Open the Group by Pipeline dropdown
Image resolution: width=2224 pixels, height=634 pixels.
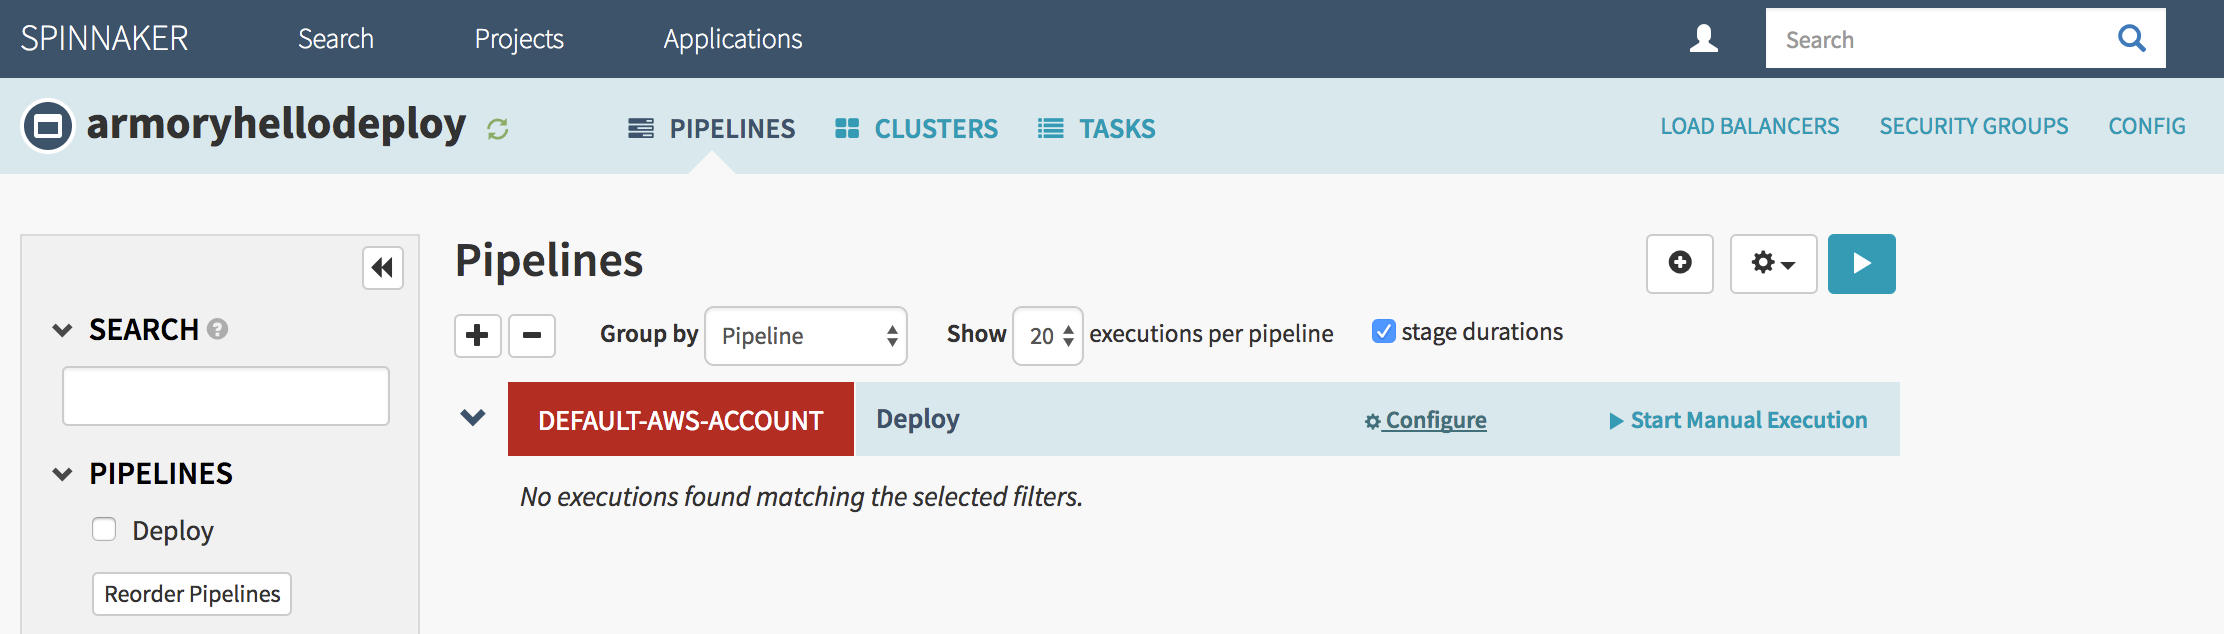click(805, 336)
